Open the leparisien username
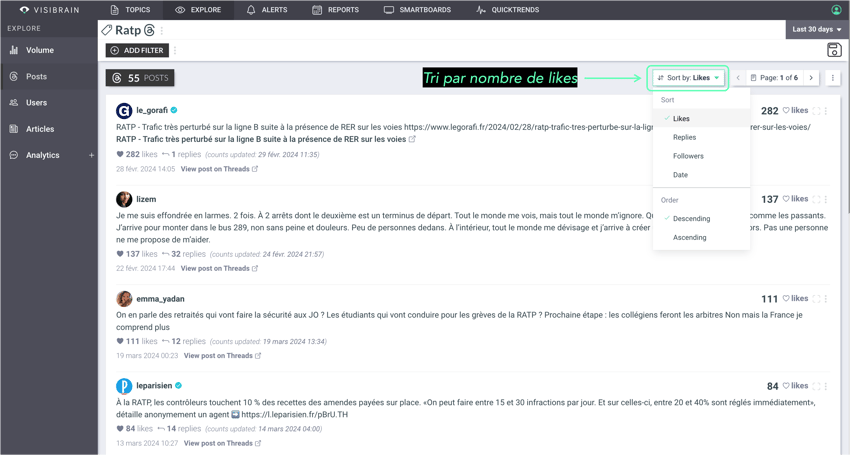The width and height of the screenshot is (850, 455). pyautogui.click(x=154, y=386)
